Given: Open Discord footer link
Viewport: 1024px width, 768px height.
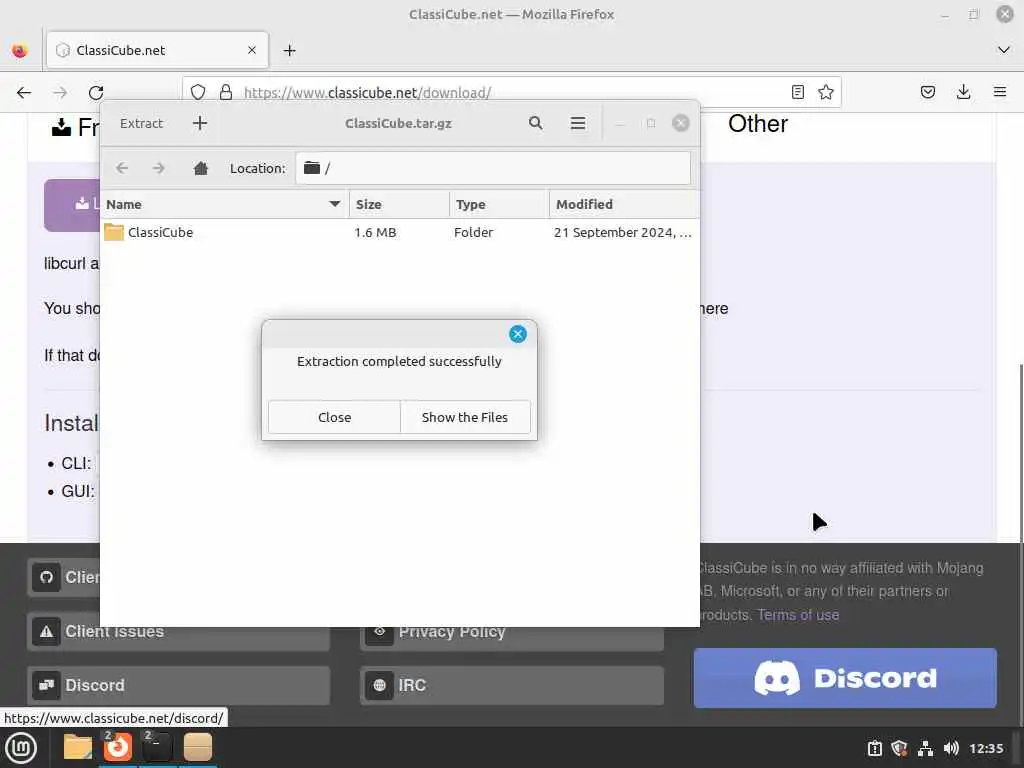Looking at the screenshot, I should tap(178, 685).
